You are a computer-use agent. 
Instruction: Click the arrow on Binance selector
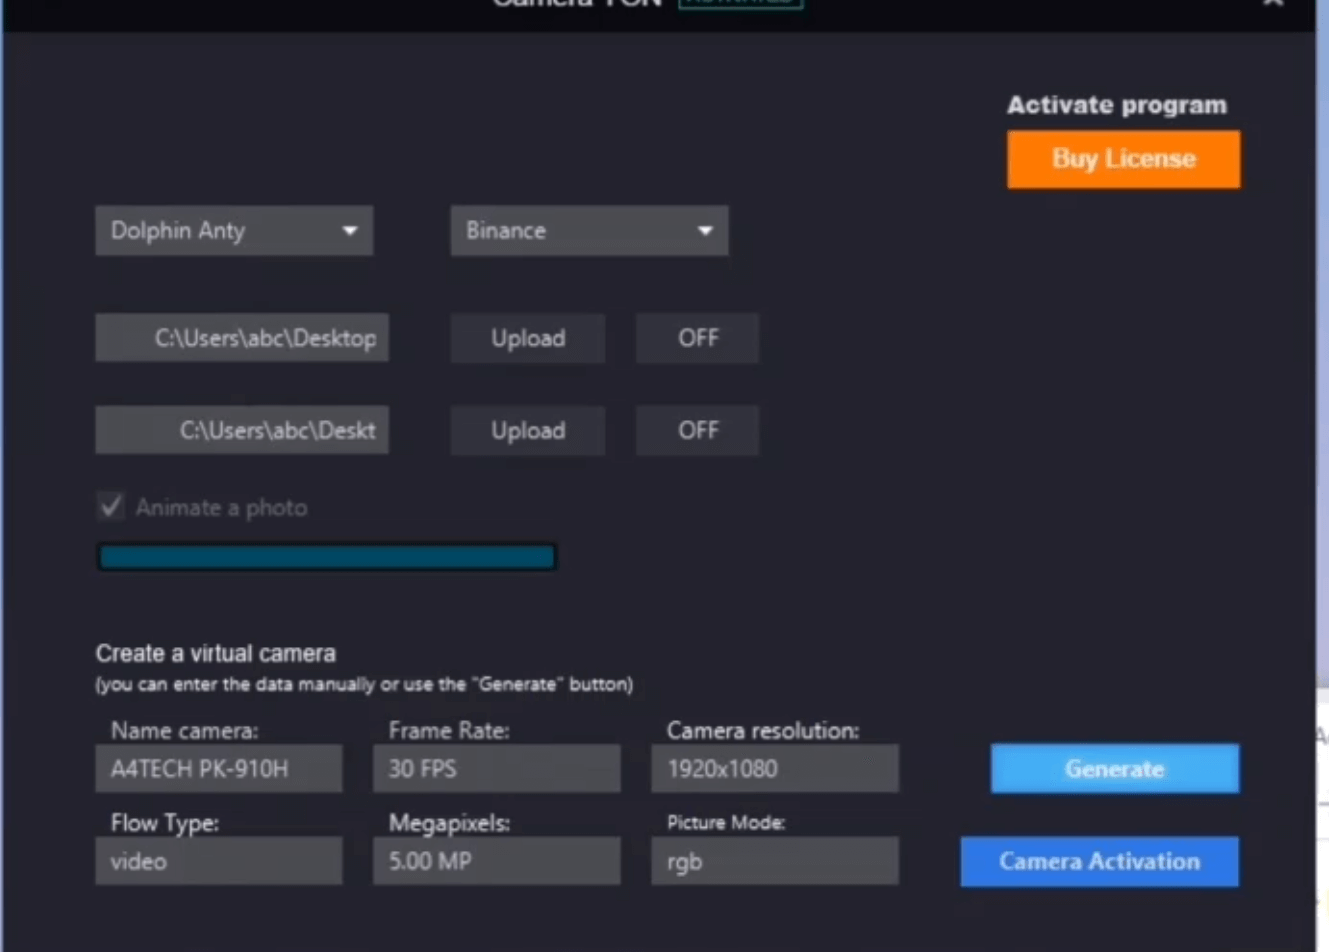coord(705,231)
